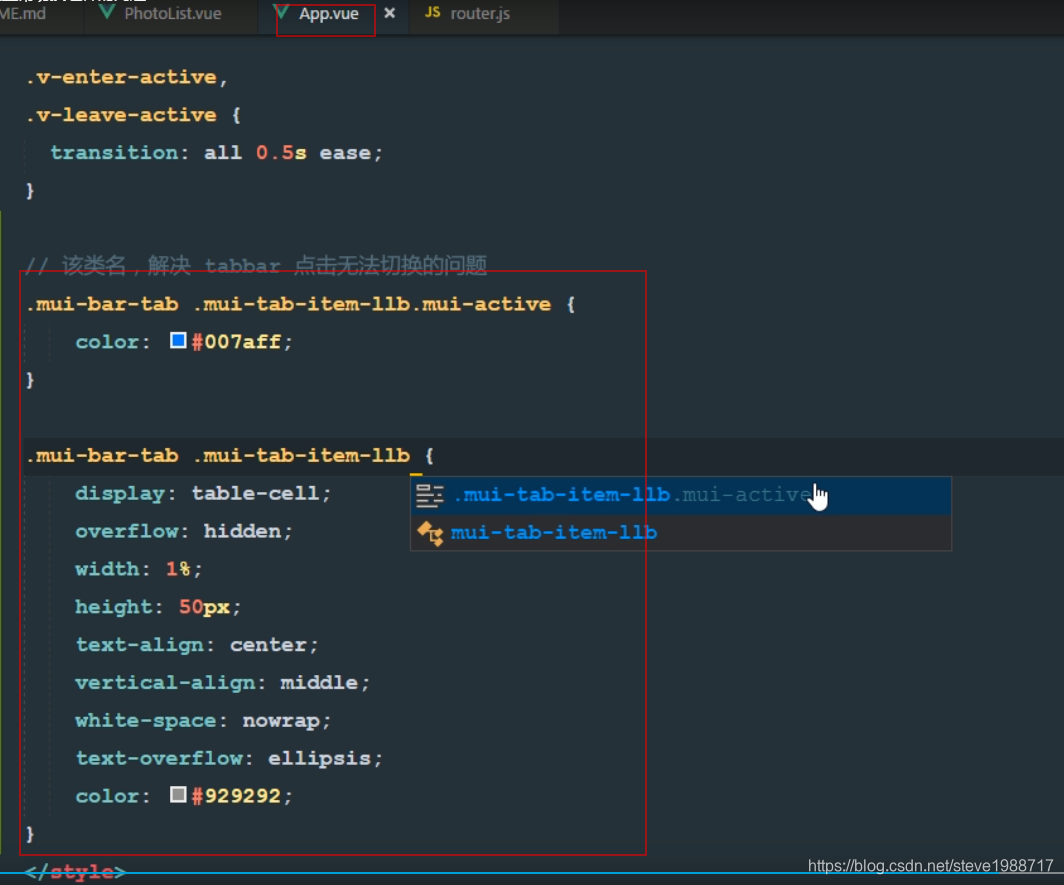
Task: Switch to the PhotoList.vue tab
Action: (172, 14)
